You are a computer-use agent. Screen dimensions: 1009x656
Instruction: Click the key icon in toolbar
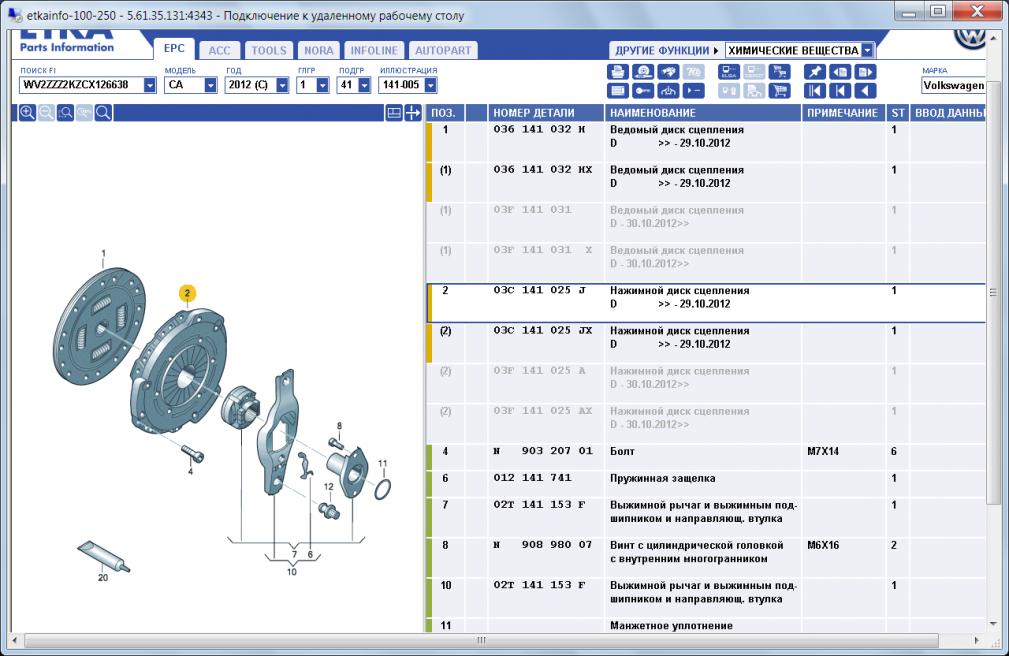coord(643,91)
